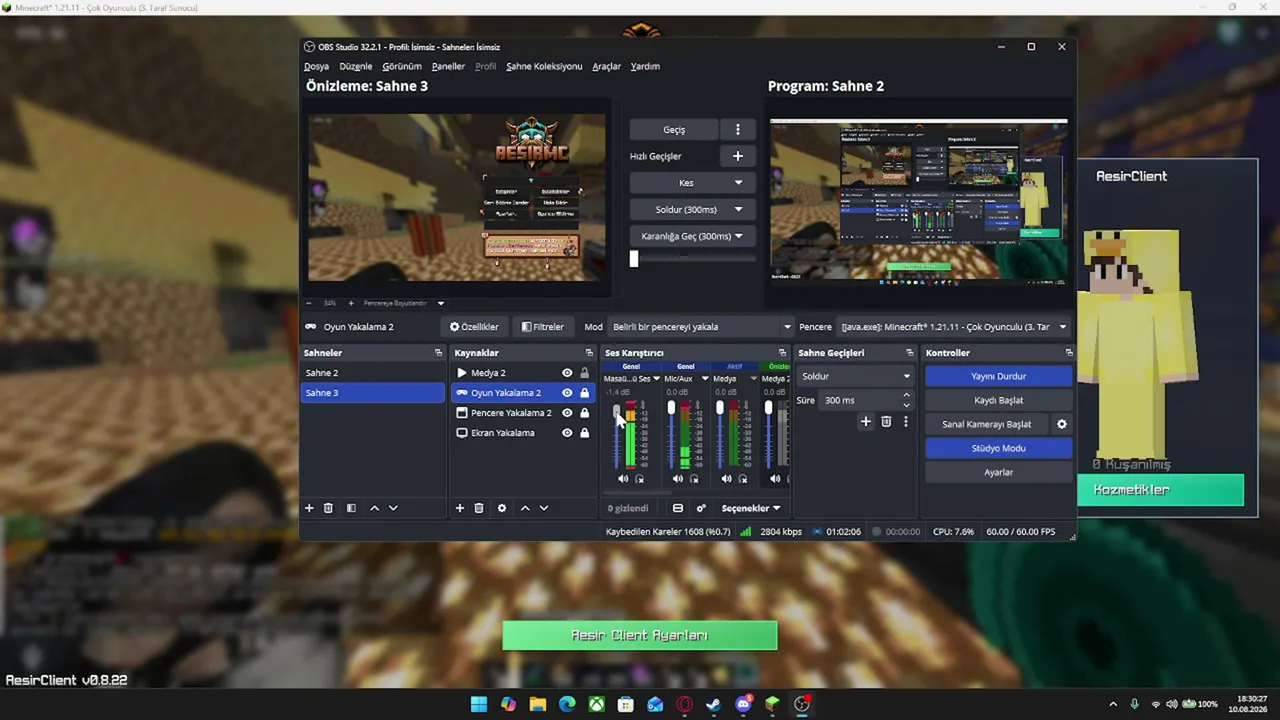Open the Görünüm menu
The image size is (1280, 720).
coord(402,66)
